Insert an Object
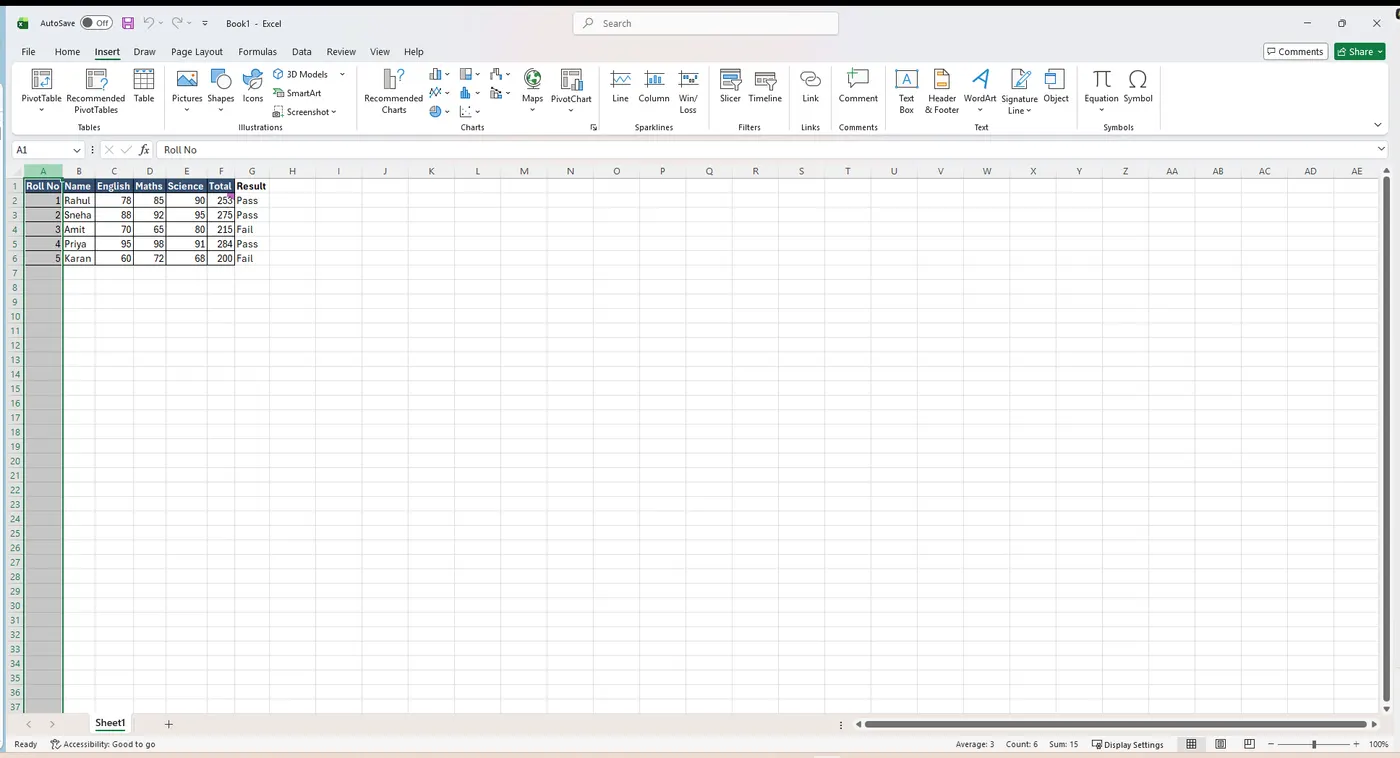Image resolution: width=1400 pixels, height=758 pixels. coord(1056,86)
